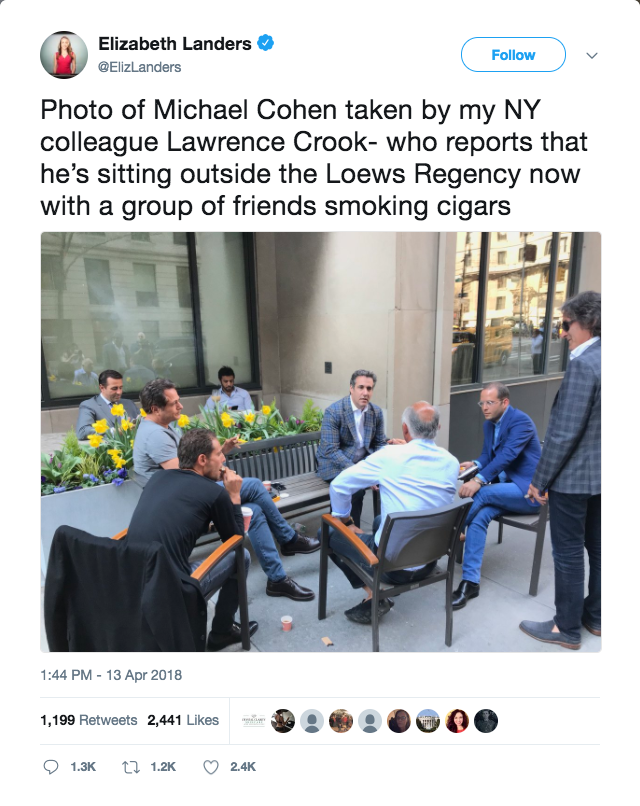Expand the tweet options chevron menu
640x806 pixels.
pyautogui.click(x=590, y=55)
